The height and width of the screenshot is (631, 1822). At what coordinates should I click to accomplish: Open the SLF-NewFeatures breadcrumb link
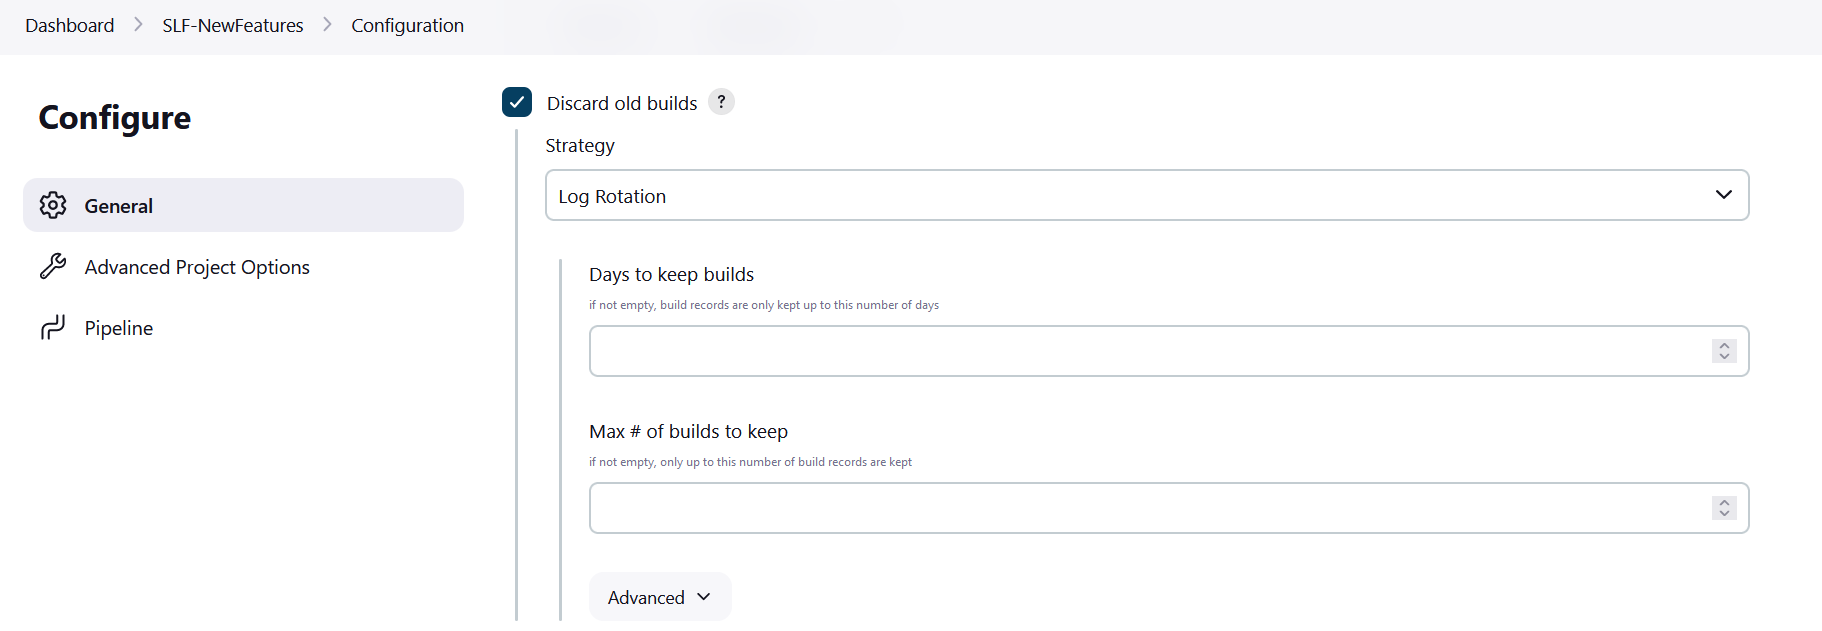tap(233, 25)
